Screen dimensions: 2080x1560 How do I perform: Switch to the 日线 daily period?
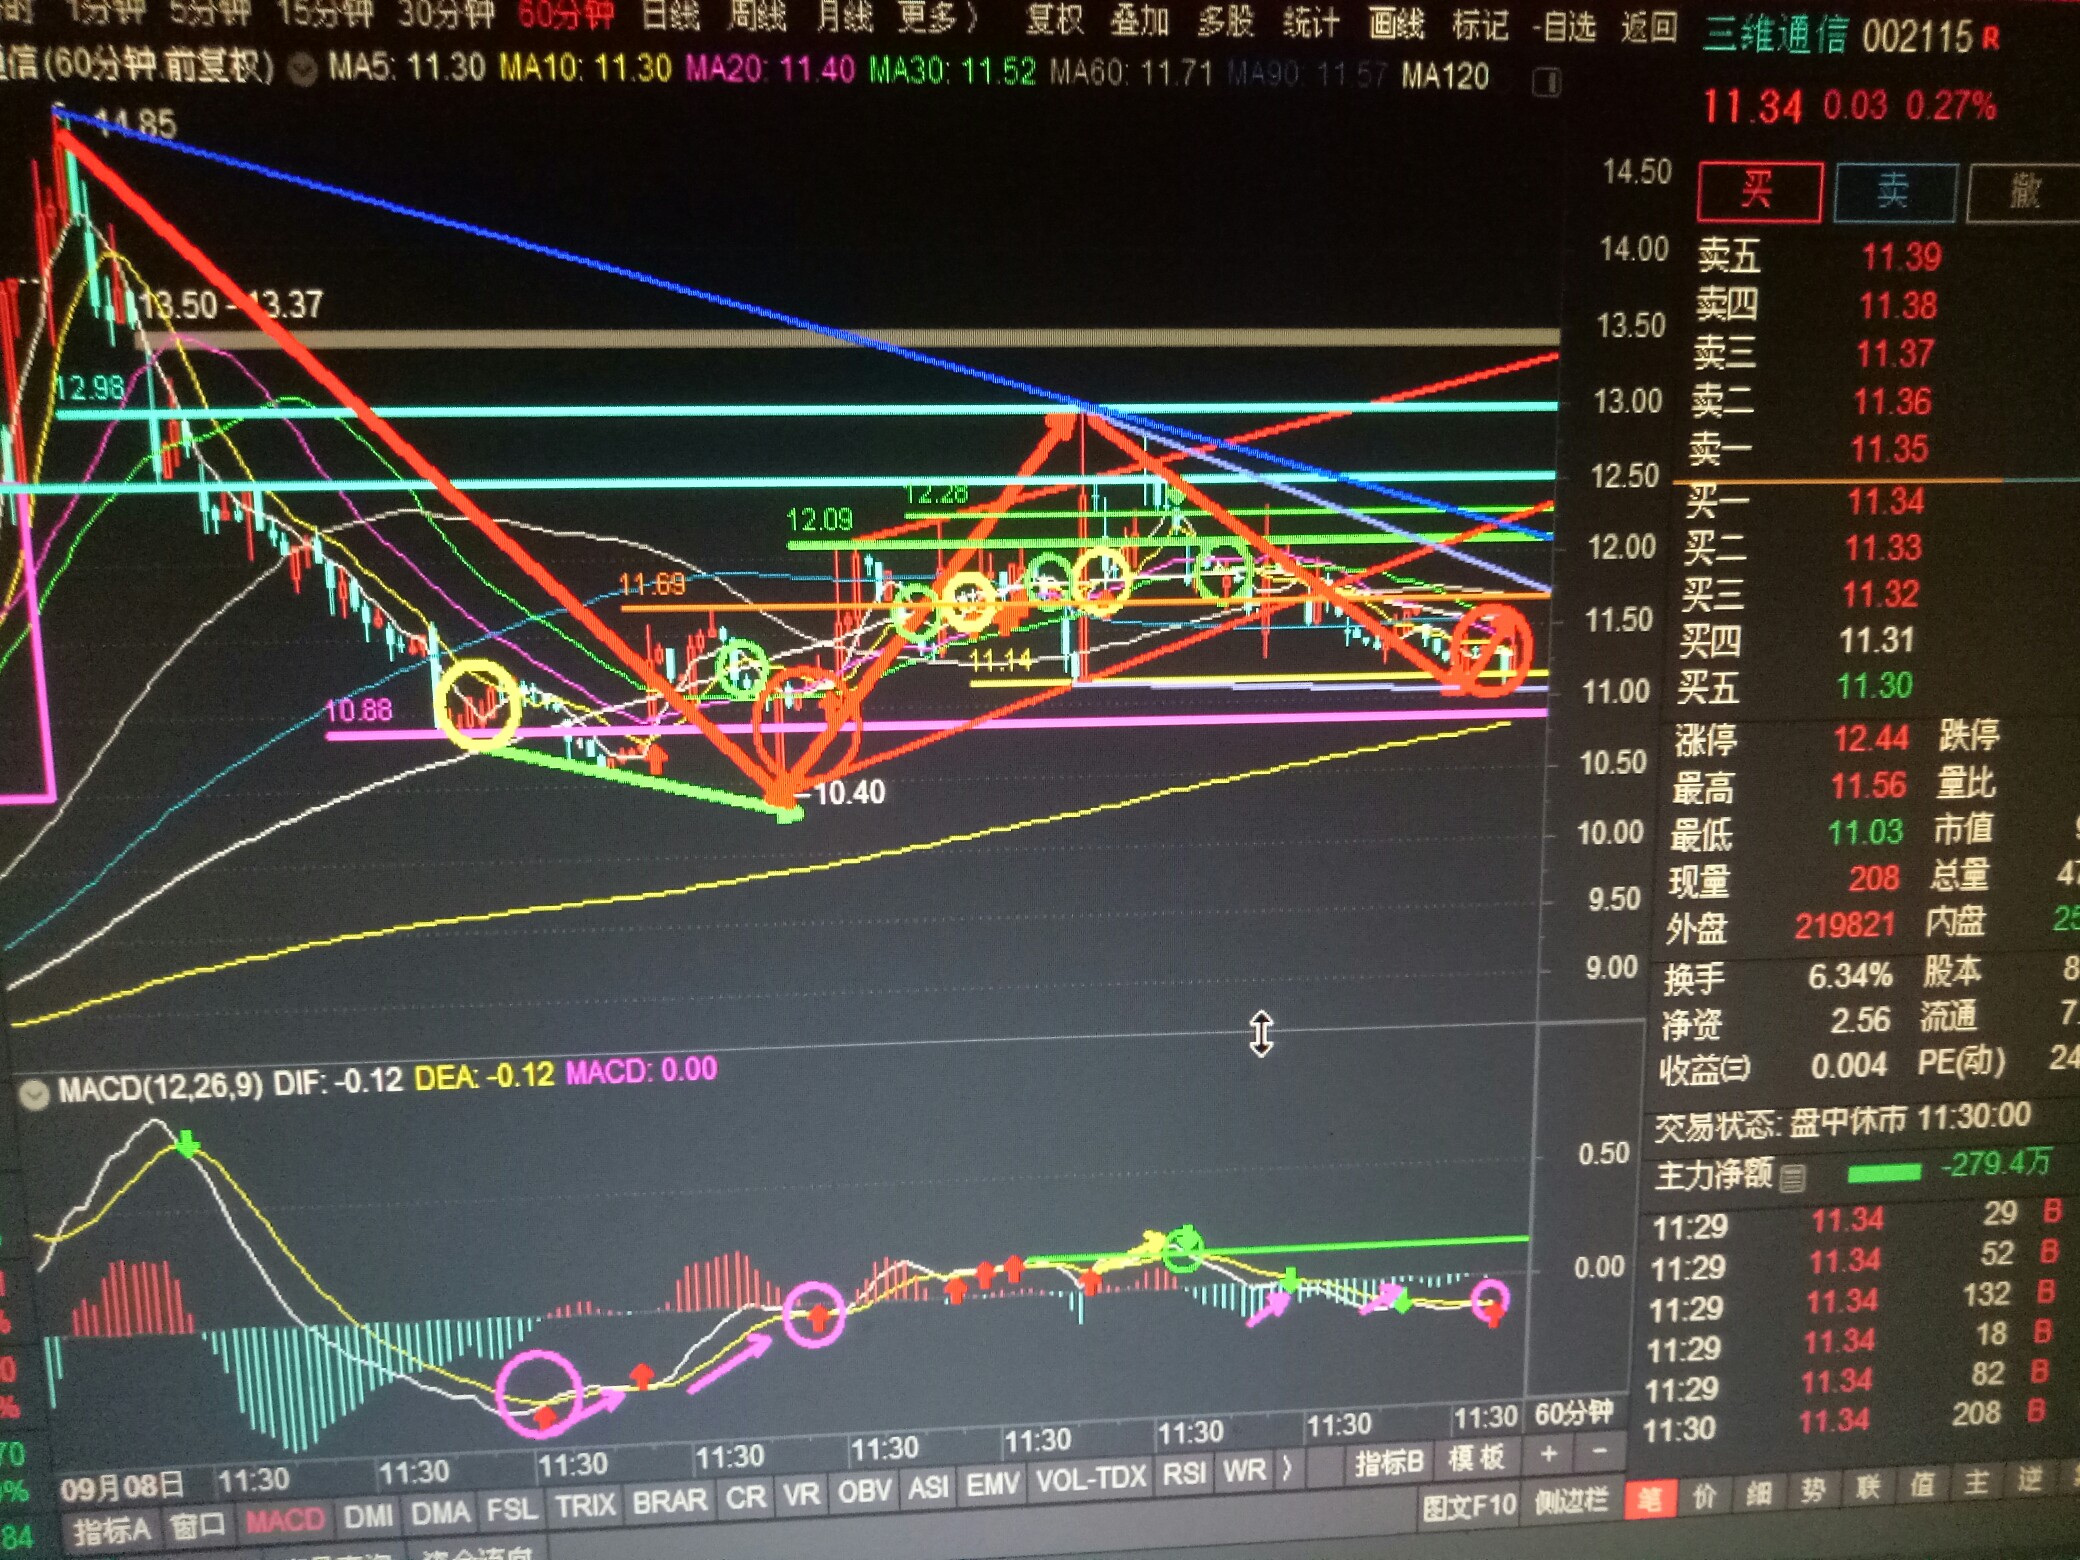pyautogui.click(x=669, y=16)
